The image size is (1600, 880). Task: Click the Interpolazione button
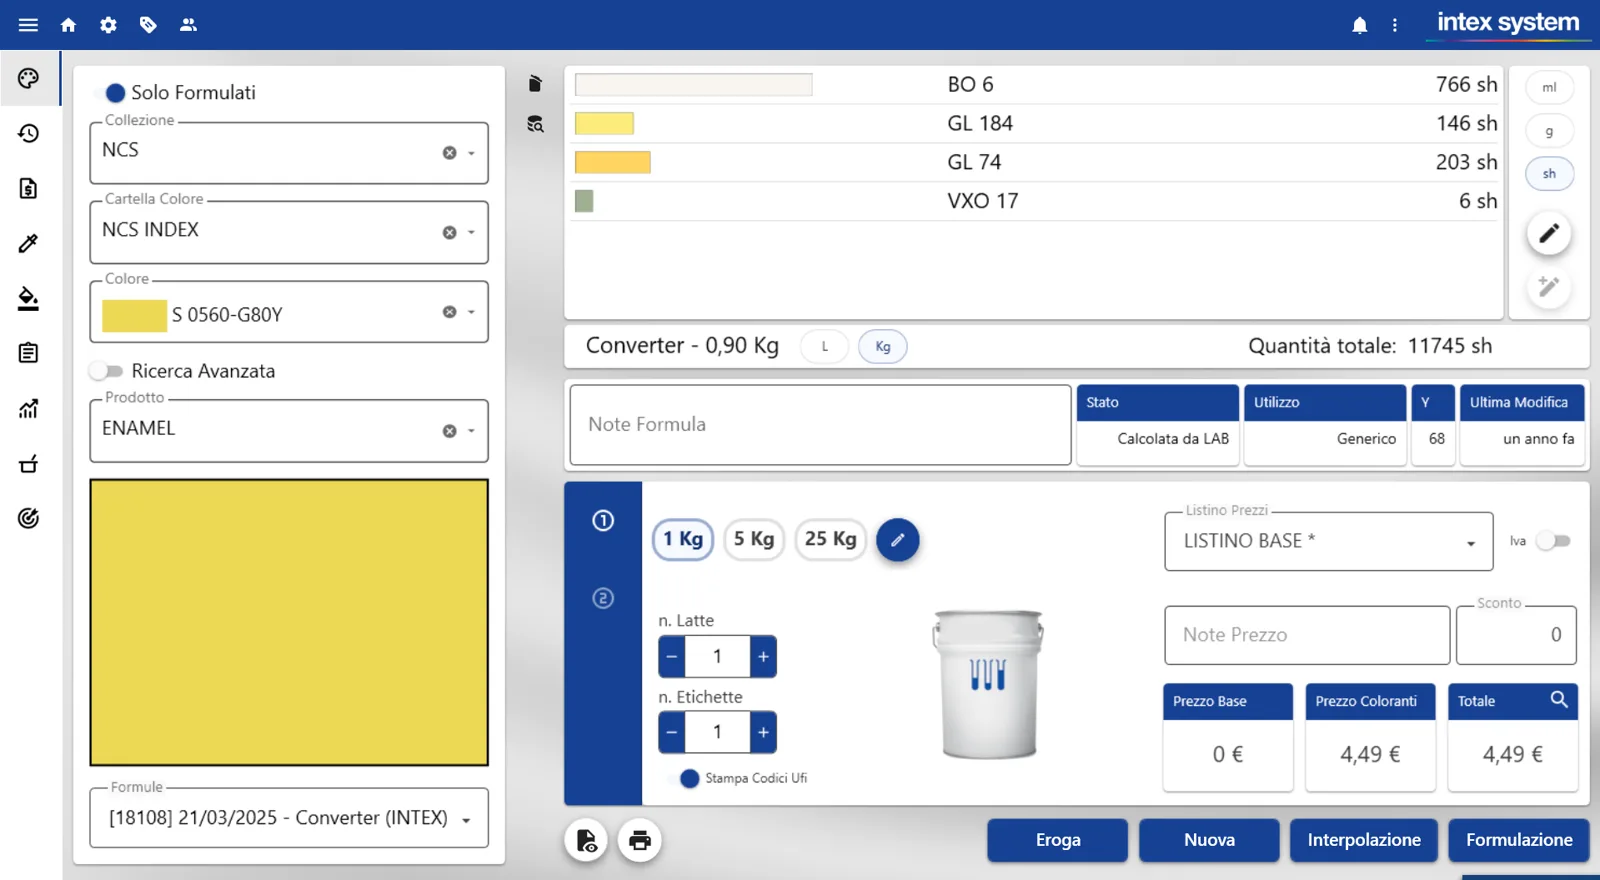pos(1364,840)
